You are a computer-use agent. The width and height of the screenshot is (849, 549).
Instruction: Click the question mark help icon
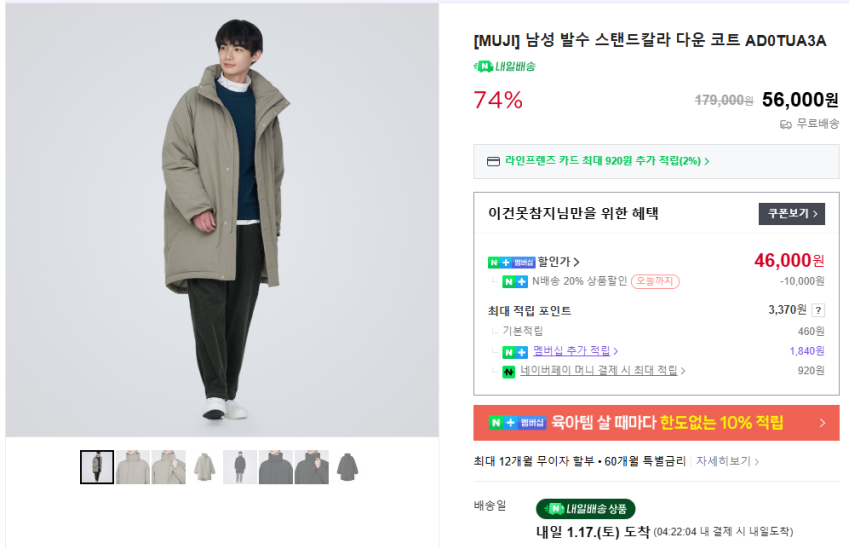(x=818, y=310)
